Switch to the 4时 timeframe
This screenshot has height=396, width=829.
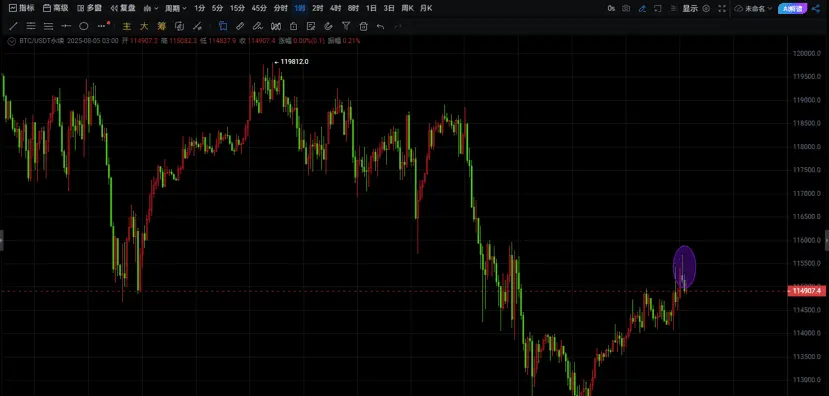pos(335,8)
